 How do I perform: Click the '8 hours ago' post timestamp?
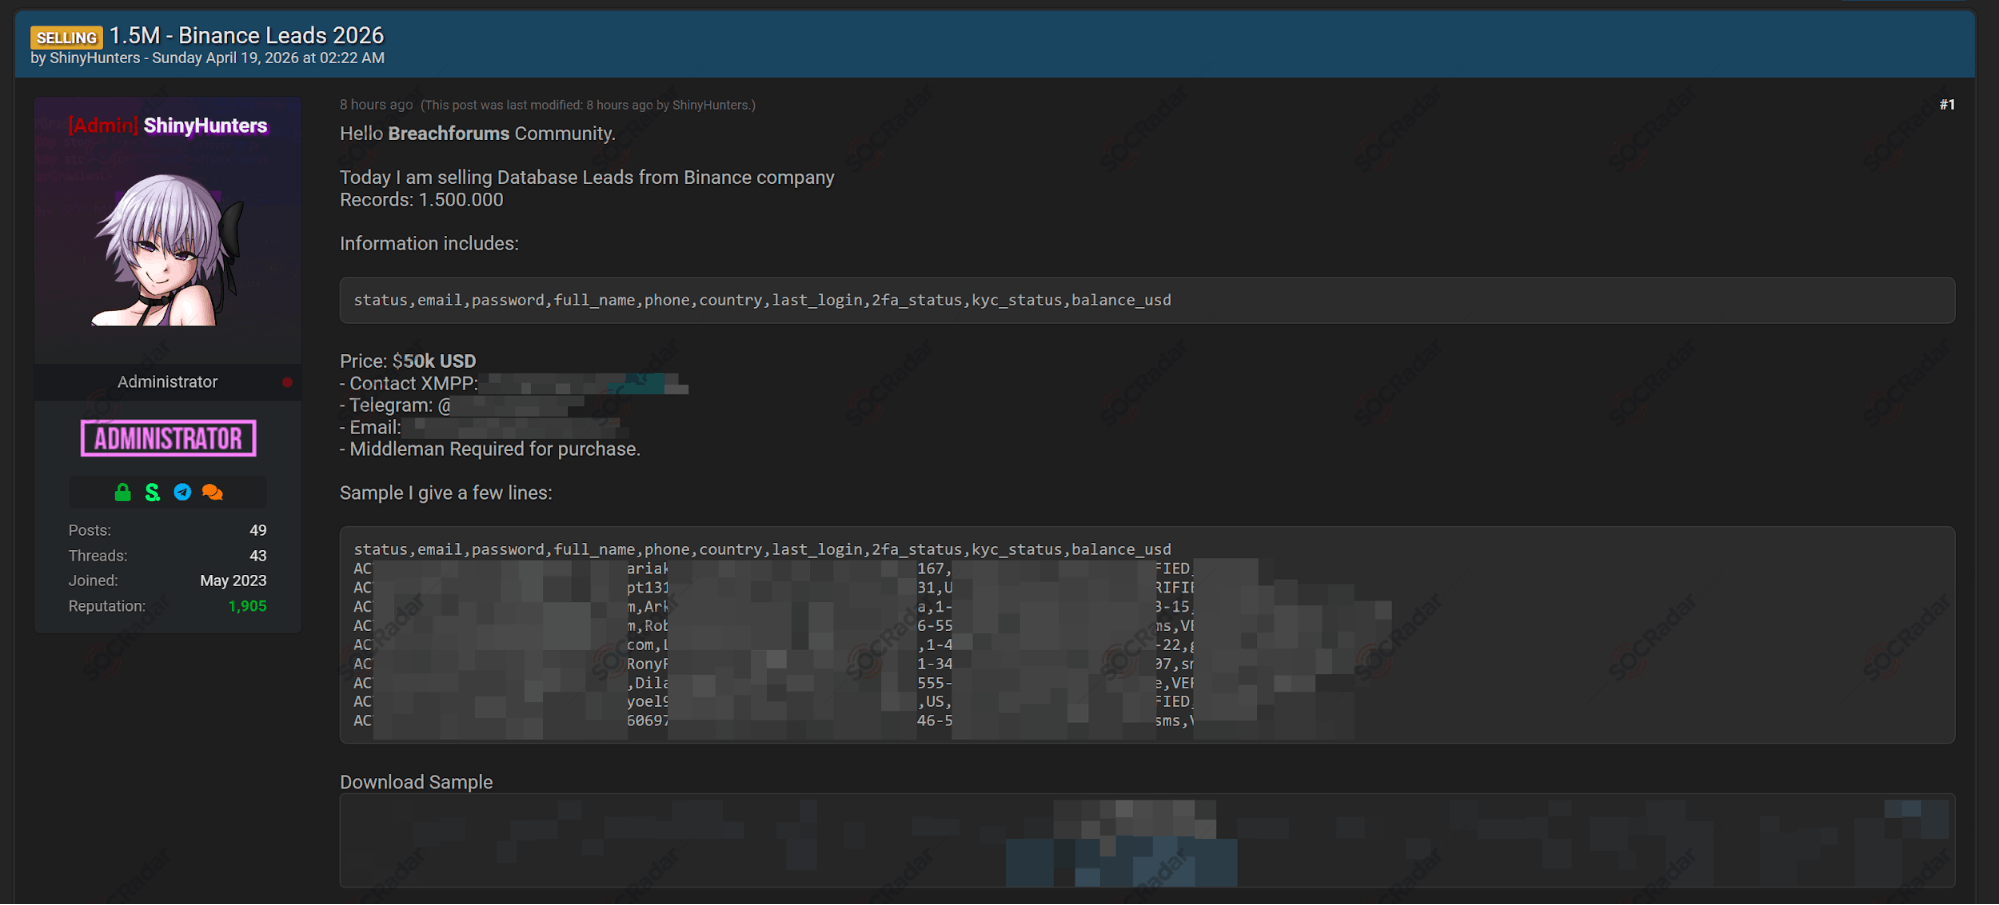point(376,105)
